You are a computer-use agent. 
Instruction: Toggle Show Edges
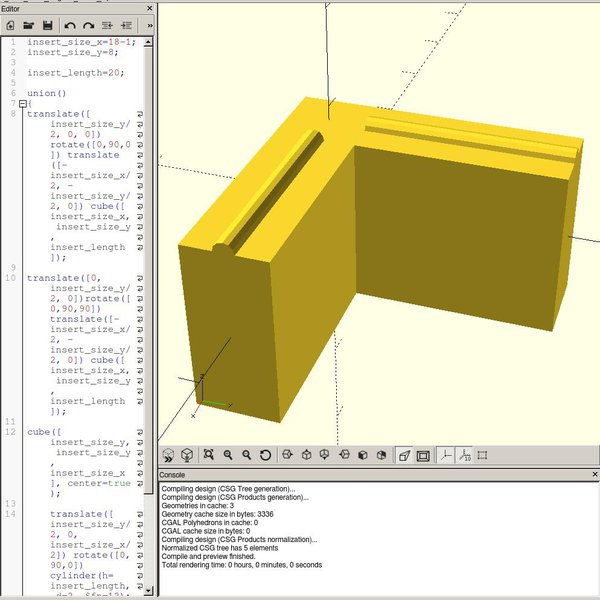click(483, 455)
